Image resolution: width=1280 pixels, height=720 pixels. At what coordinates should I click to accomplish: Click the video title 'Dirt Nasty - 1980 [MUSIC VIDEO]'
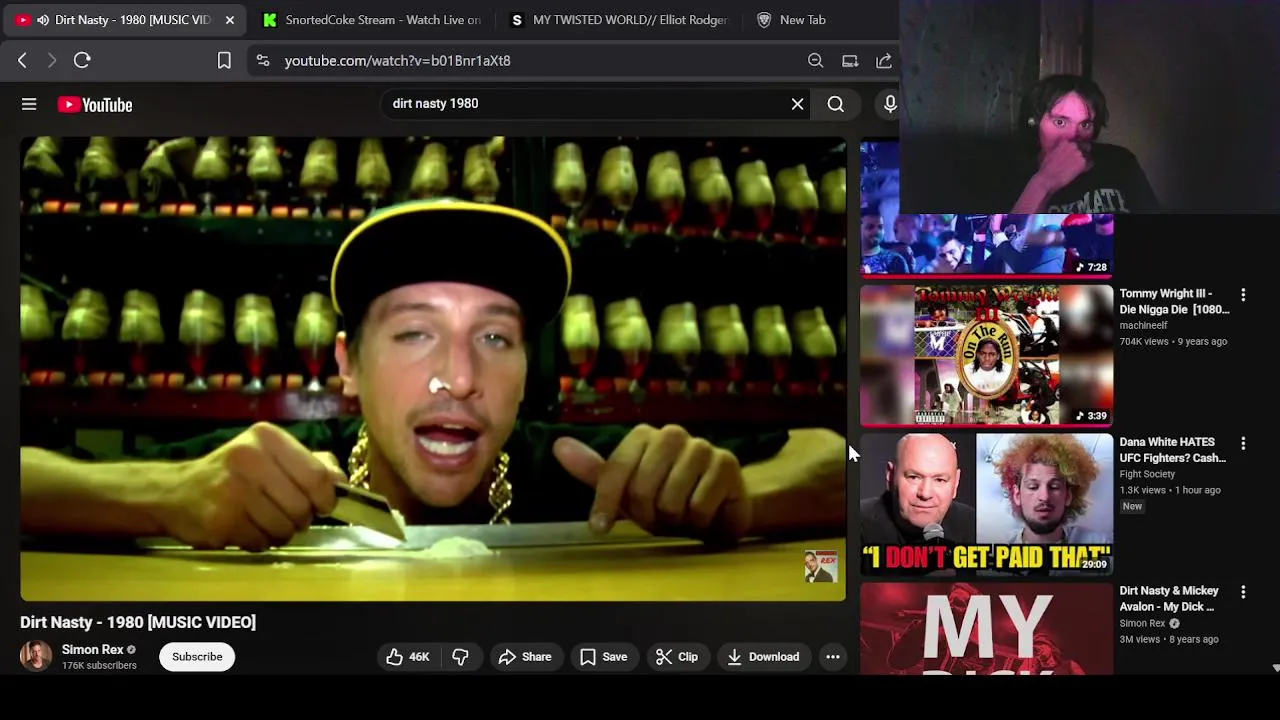click(138, 622)
